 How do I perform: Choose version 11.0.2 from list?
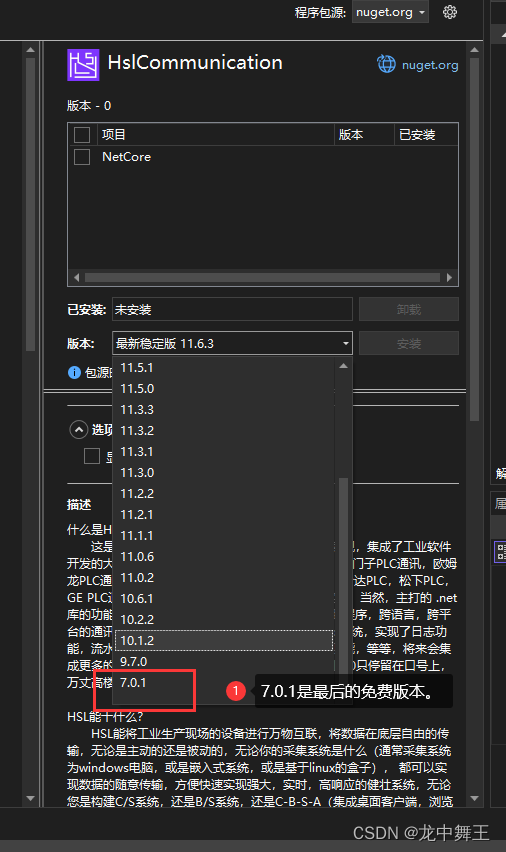[x=224, y=578]
